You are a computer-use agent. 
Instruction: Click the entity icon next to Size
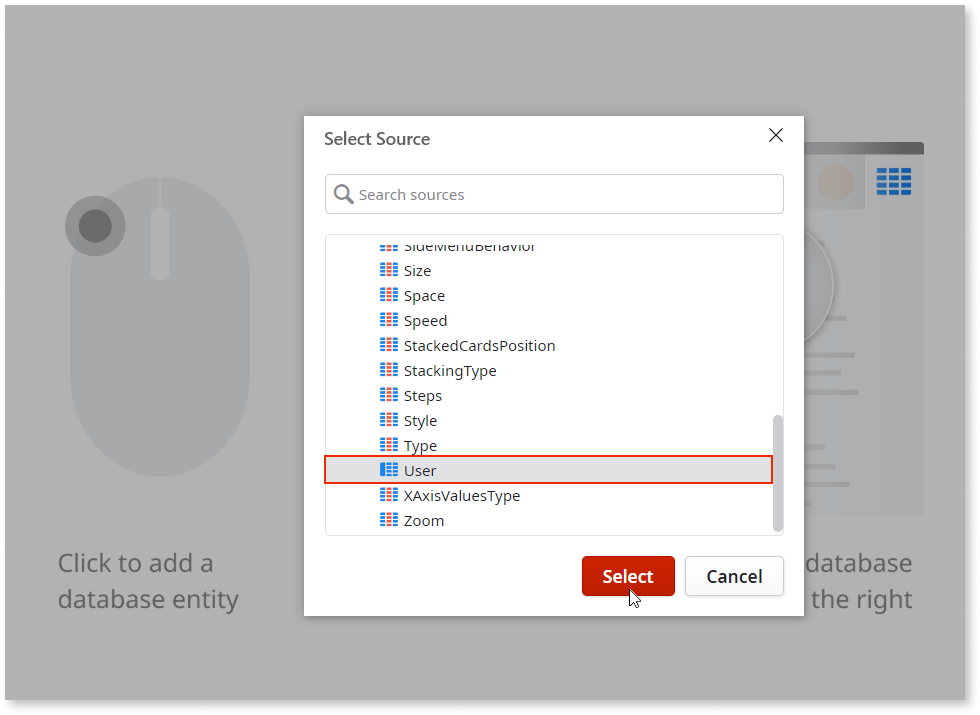(x=389, y=270)
